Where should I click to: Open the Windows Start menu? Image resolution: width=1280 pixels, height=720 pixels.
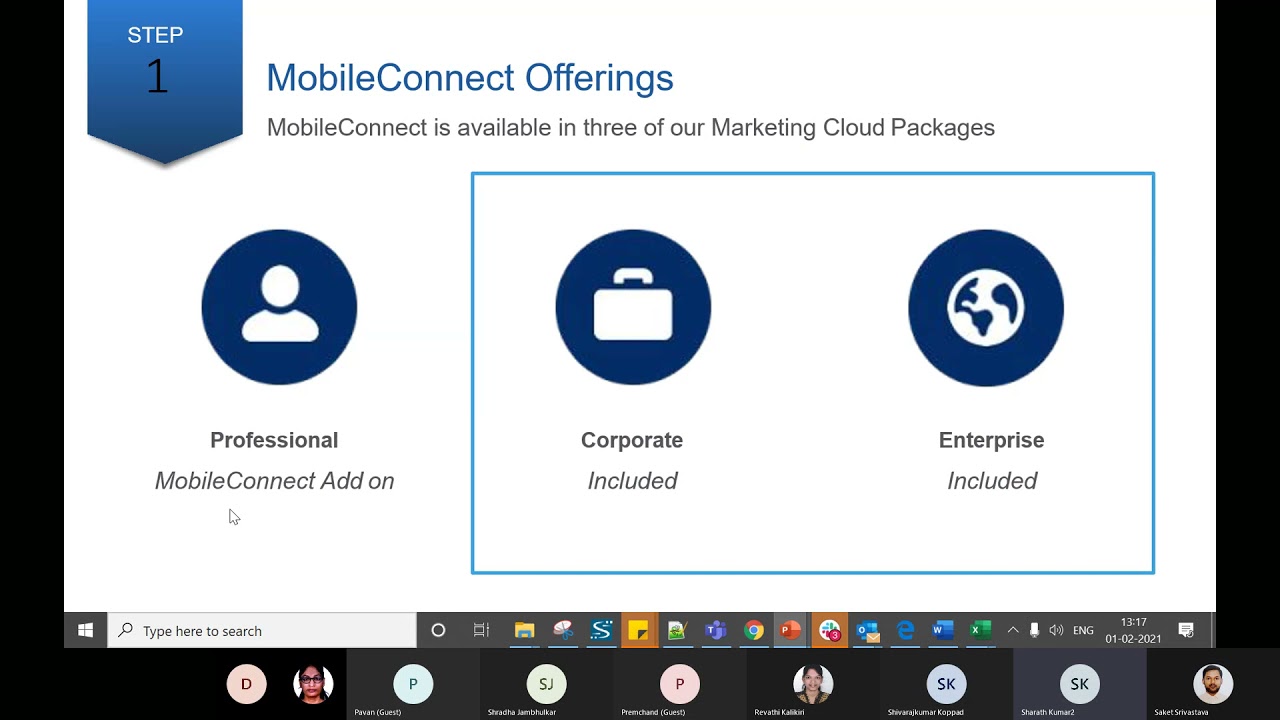(86, 630)
